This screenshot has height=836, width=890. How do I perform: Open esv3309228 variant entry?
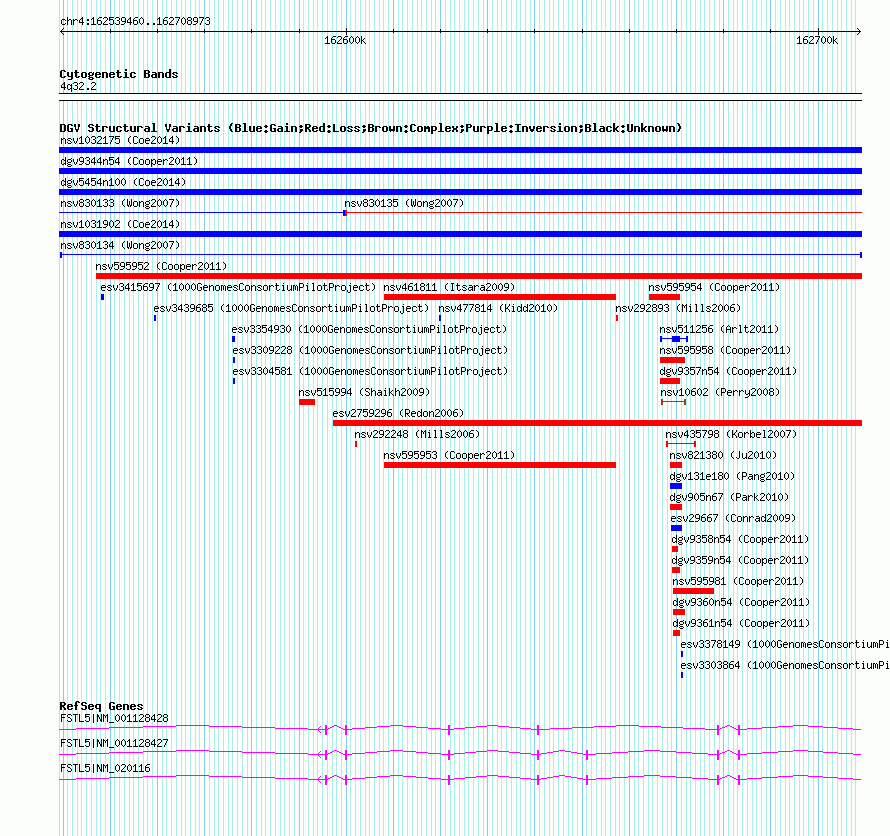point(370,350)
